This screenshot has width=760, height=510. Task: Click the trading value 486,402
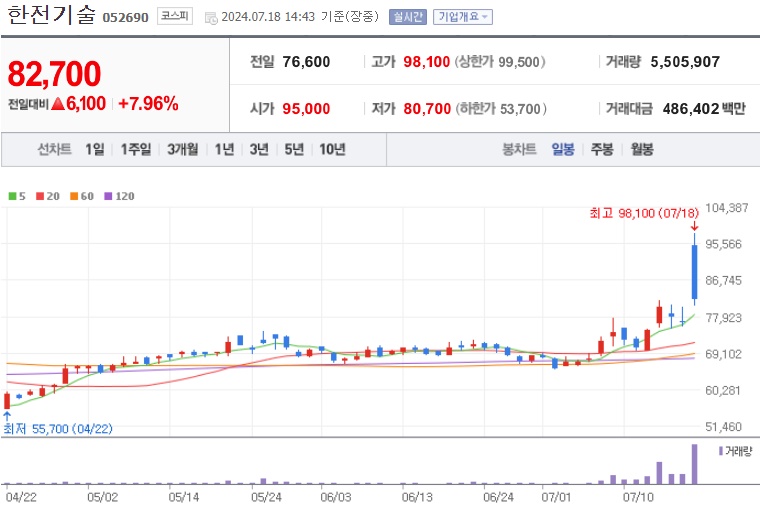tap(690, 109)
